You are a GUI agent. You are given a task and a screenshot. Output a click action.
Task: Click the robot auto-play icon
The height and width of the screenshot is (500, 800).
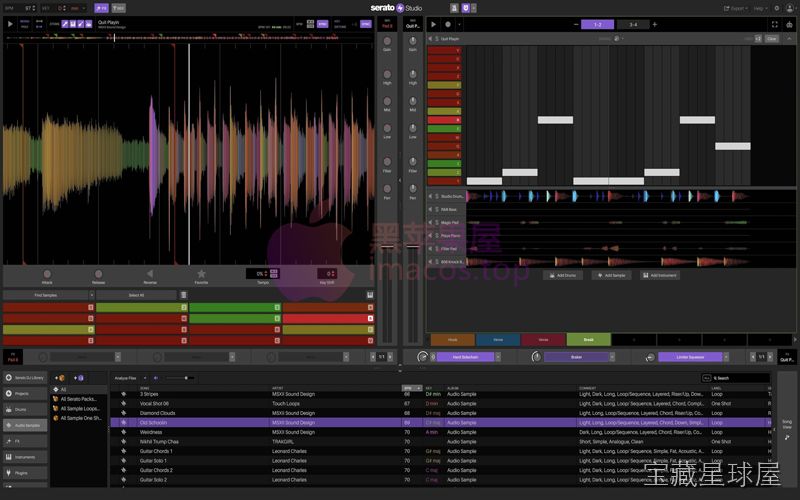(x=789, y=24)
